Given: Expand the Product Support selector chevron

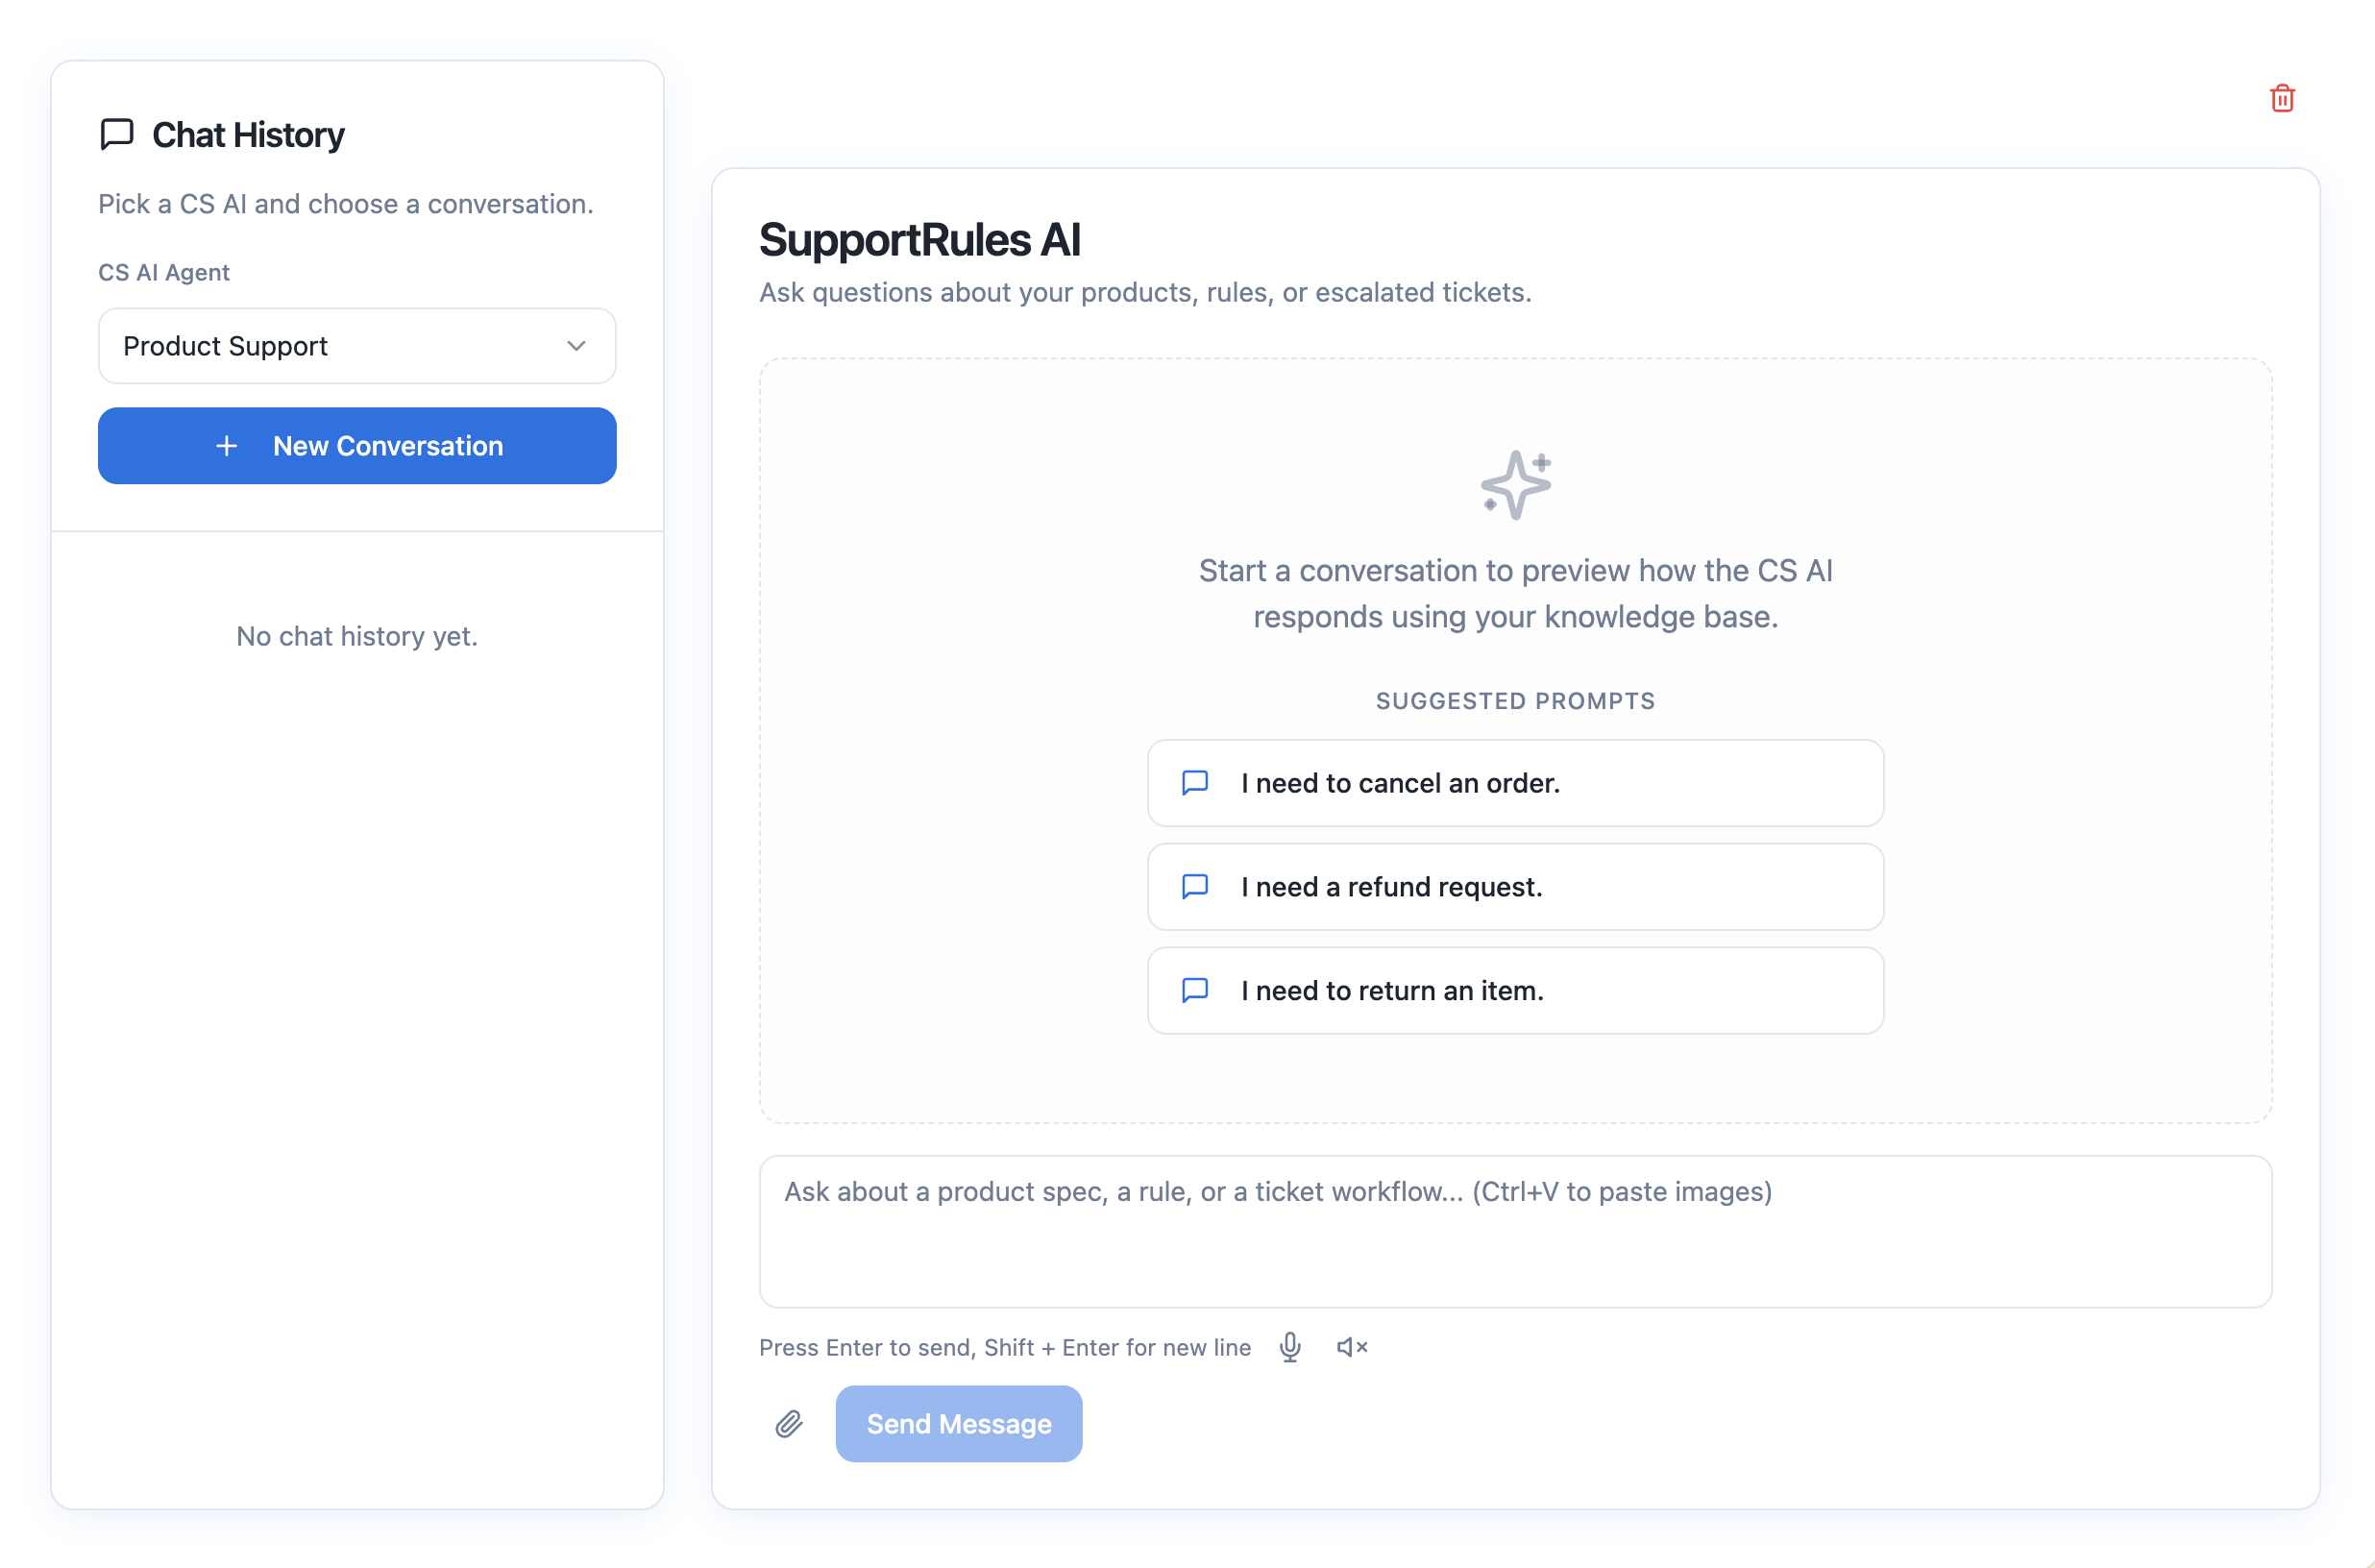Looking at the screenshot, I should coord(576,346).
